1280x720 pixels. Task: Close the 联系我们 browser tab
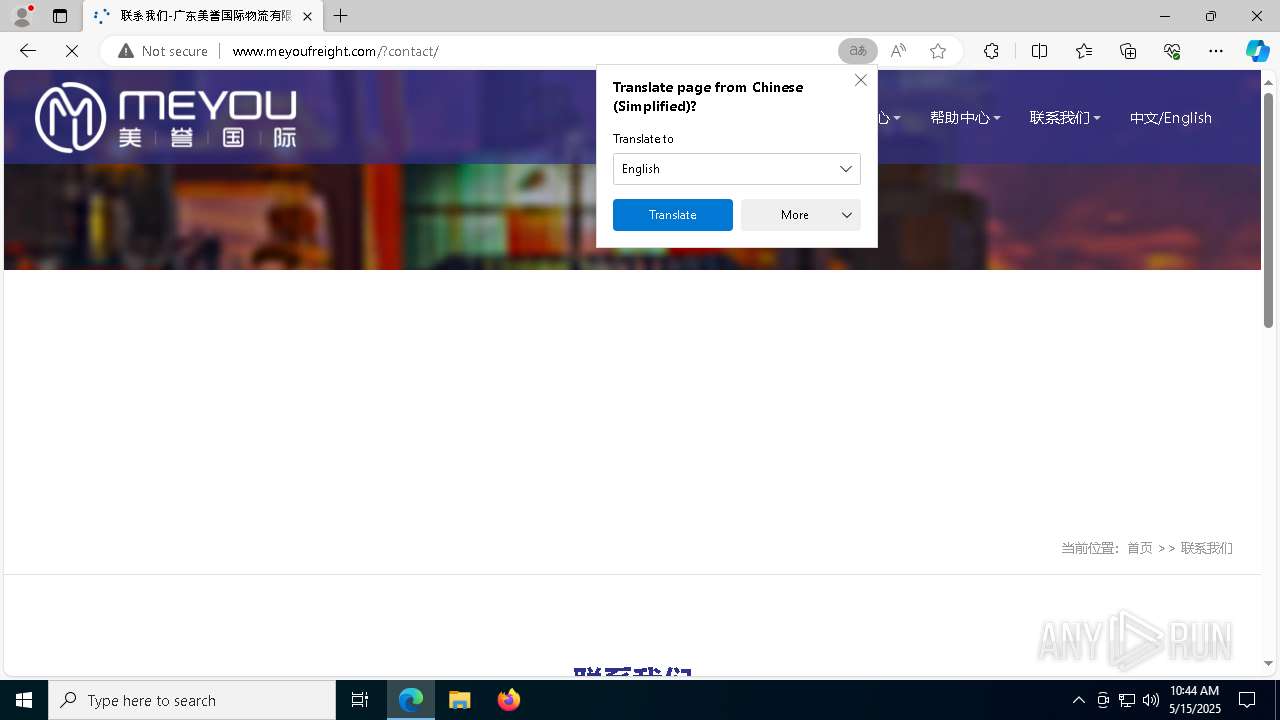[x=307, y=16]
